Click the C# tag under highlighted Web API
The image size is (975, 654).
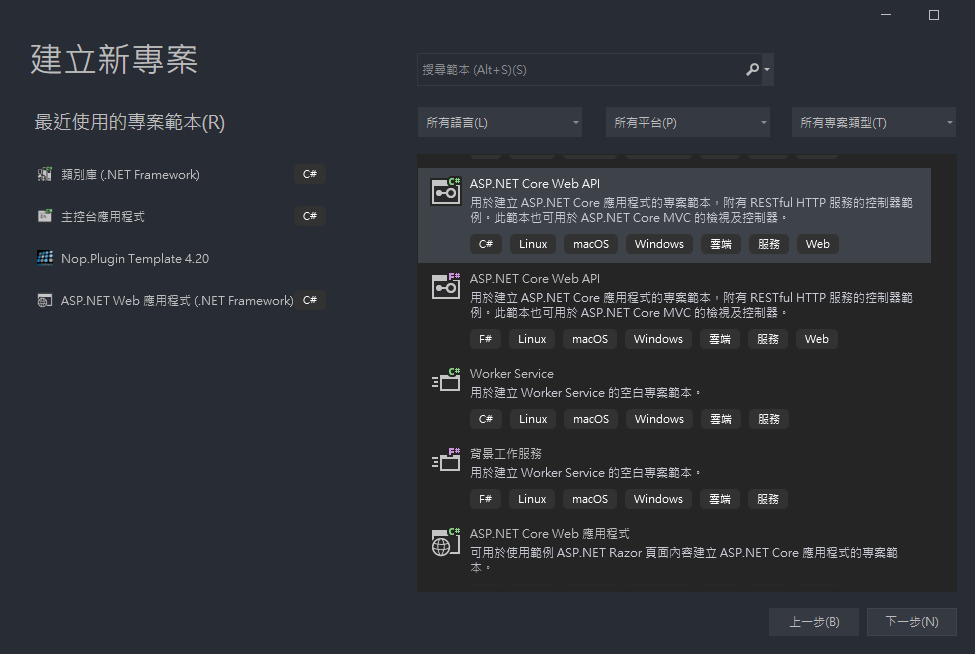[x=486, y=244]
